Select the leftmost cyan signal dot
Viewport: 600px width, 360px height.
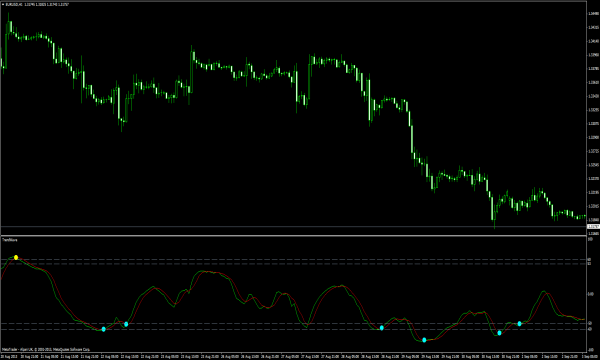pos(104,329)
